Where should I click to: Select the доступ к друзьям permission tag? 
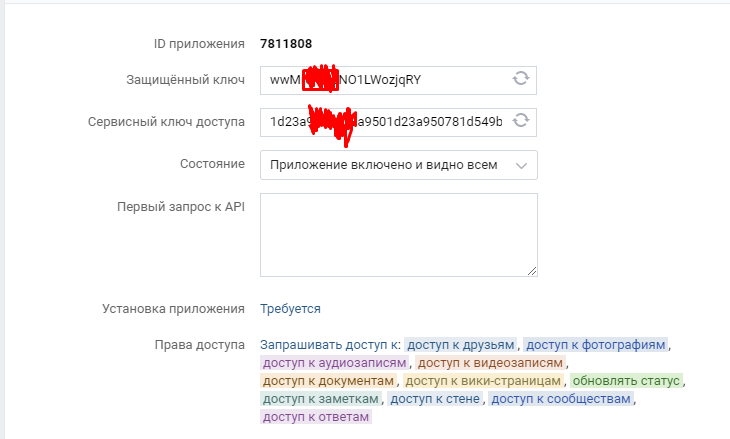click(x=461, y=345)
